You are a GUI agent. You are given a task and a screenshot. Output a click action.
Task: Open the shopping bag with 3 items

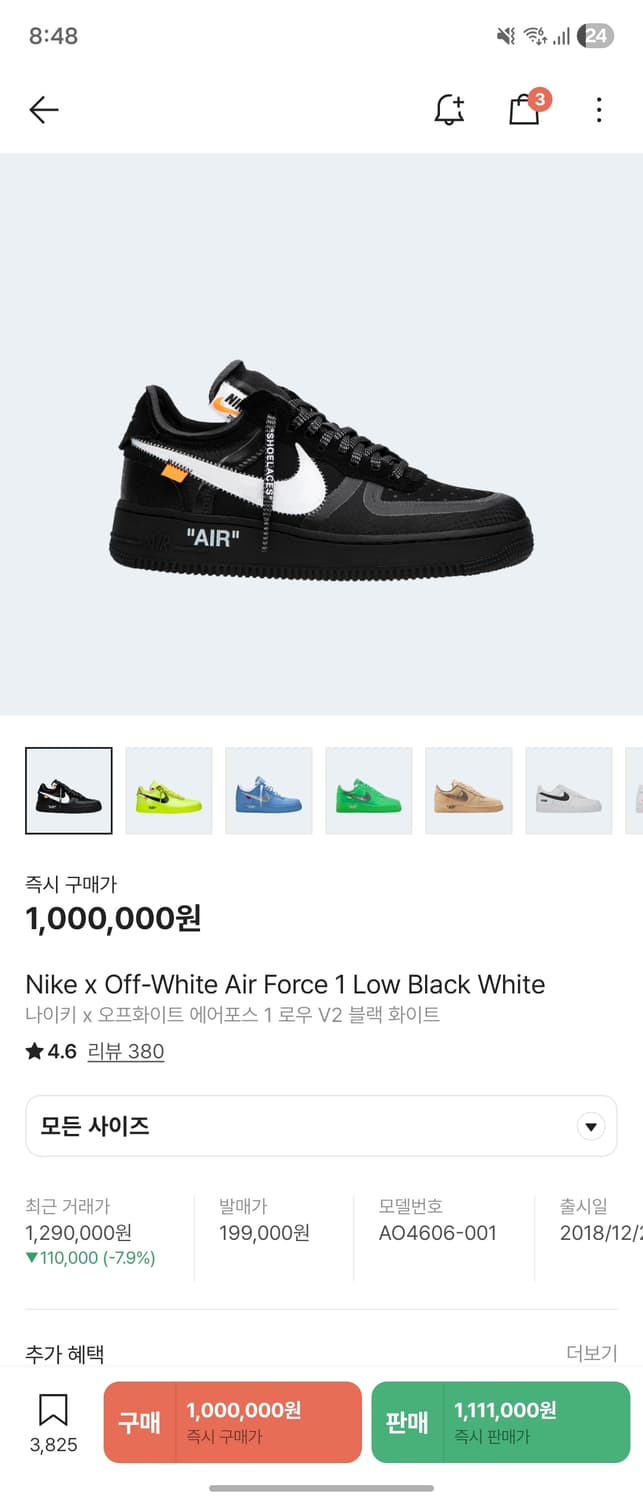pyautogui.click(x=525, y=109)
